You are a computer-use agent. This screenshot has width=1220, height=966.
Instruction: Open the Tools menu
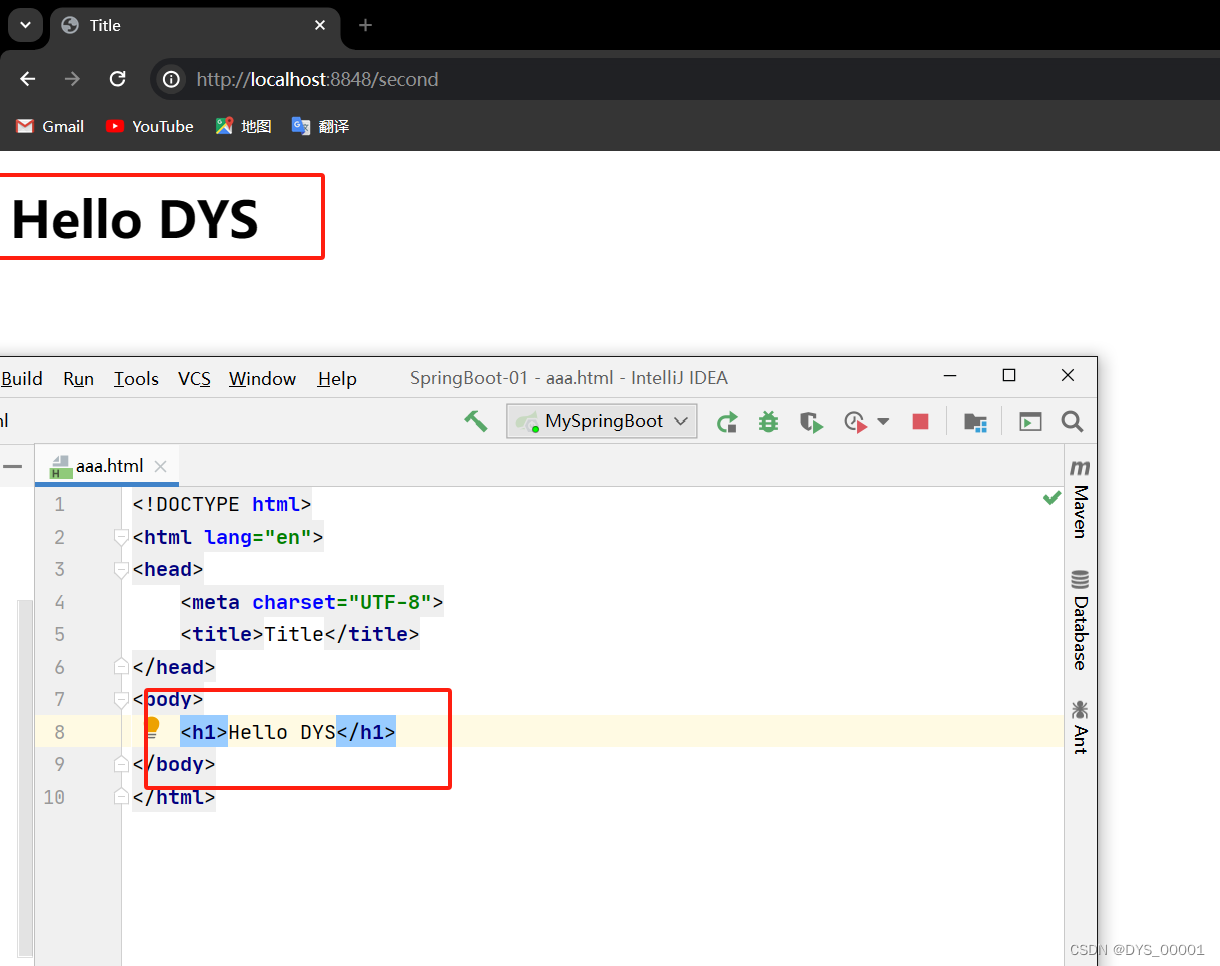[136, 378]
